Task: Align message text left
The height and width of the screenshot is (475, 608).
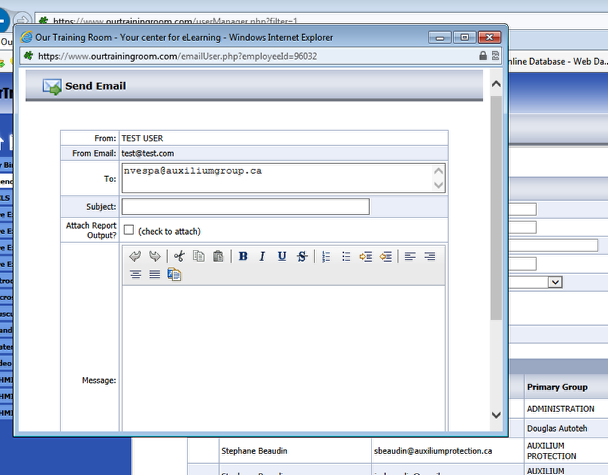Action: pyautogui.click(x=409, y=256)
